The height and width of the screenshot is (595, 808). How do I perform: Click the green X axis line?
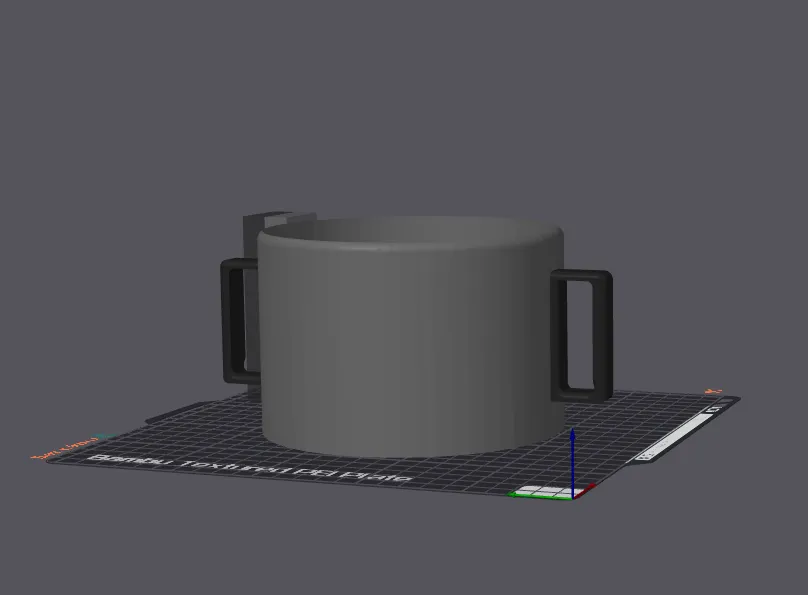[540, 496]
